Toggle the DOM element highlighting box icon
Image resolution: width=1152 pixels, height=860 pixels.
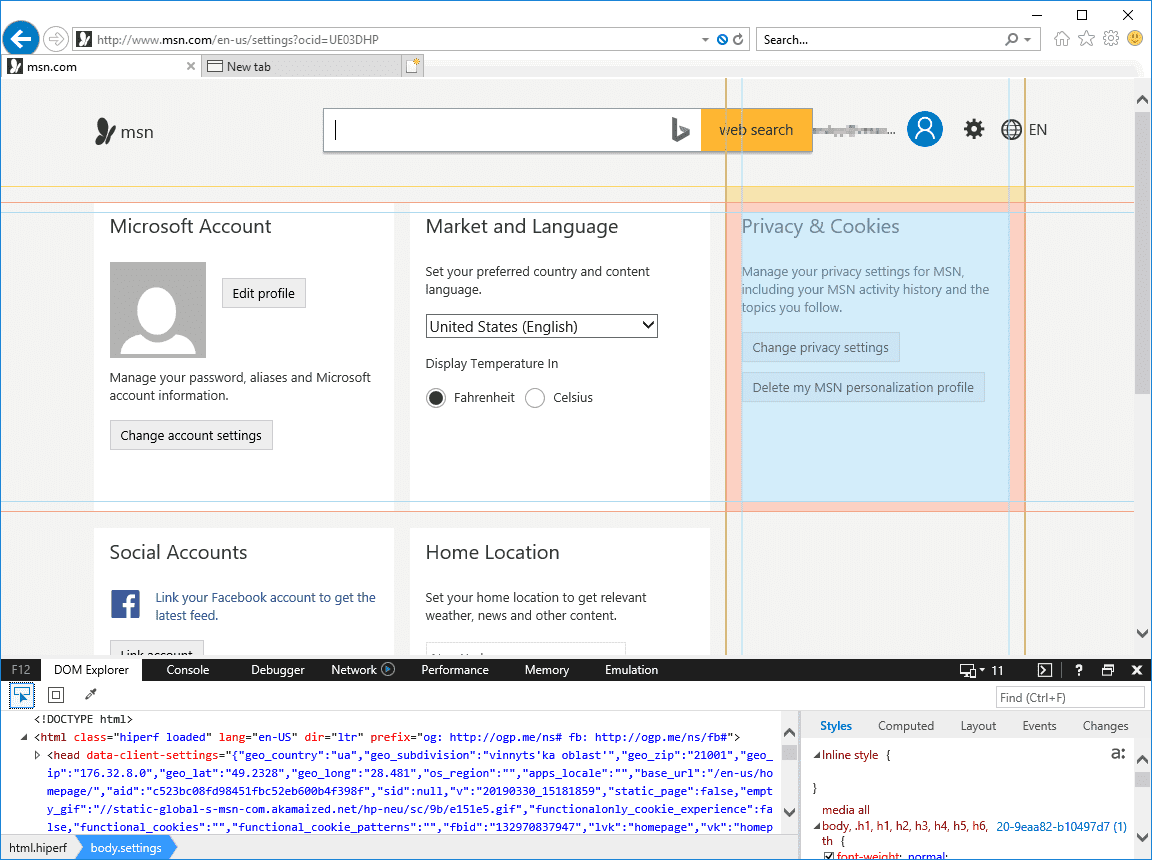(56, 694)
